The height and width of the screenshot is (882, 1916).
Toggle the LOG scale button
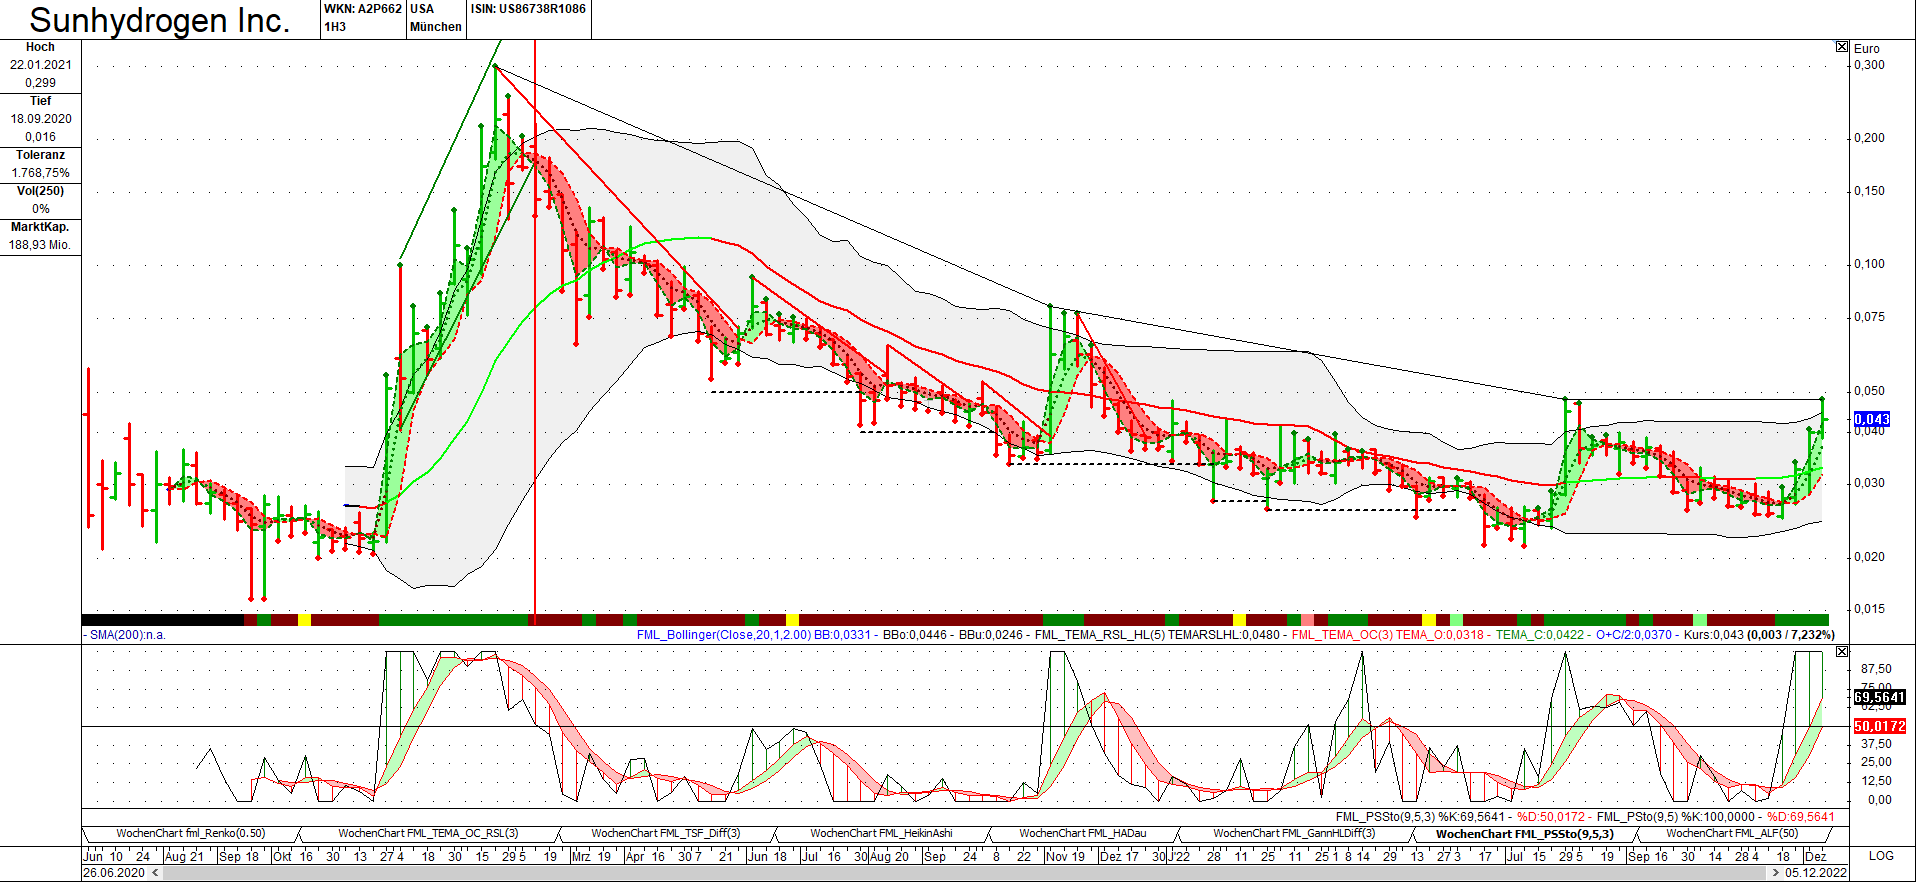[x=1881, y=856]
